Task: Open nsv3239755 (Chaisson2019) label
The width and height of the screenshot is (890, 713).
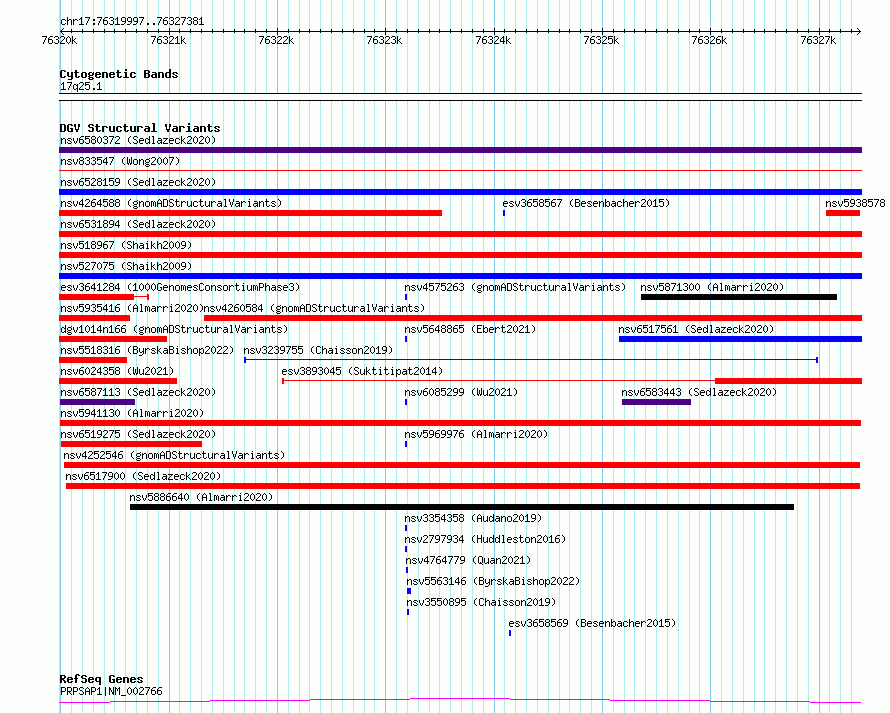Action: pos(318,350)
